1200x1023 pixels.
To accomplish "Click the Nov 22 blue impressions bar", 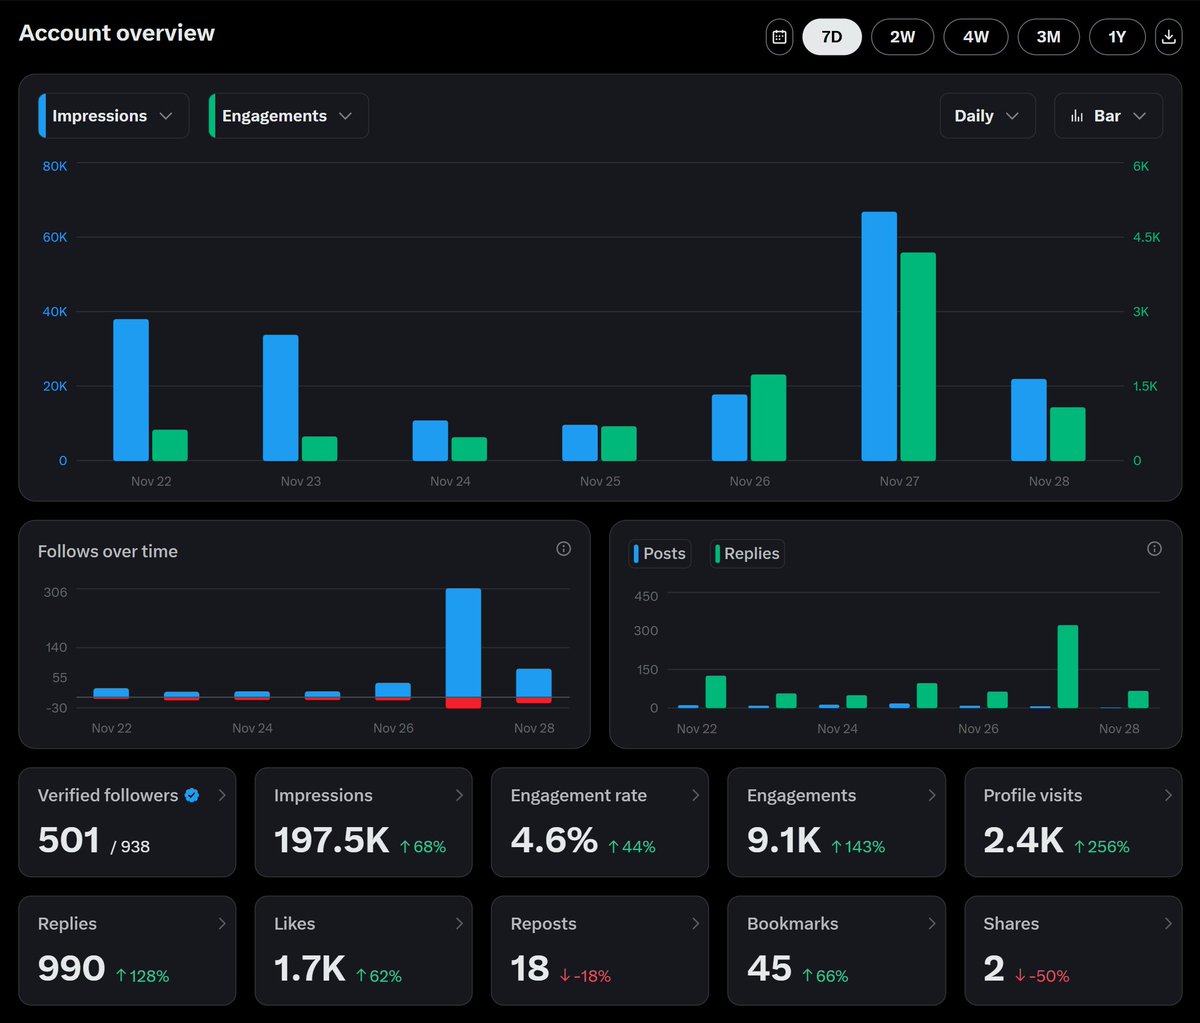I will point(131,390).
